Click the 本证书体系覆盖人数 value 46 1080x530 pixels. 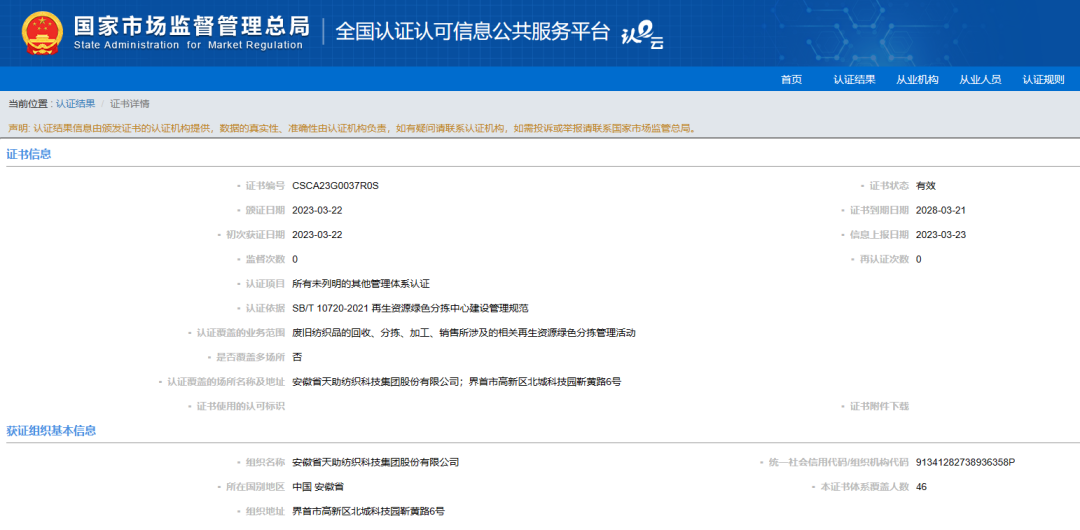coord(922,487)
